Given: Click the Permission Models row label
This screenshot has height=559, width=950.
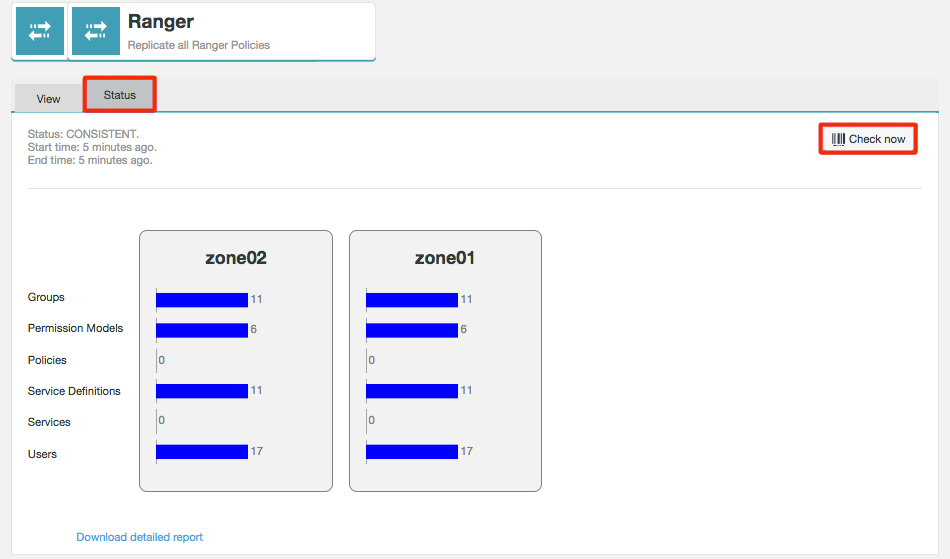Looking at the screenshot, I should pyautogui.click(x=75, y=328).
